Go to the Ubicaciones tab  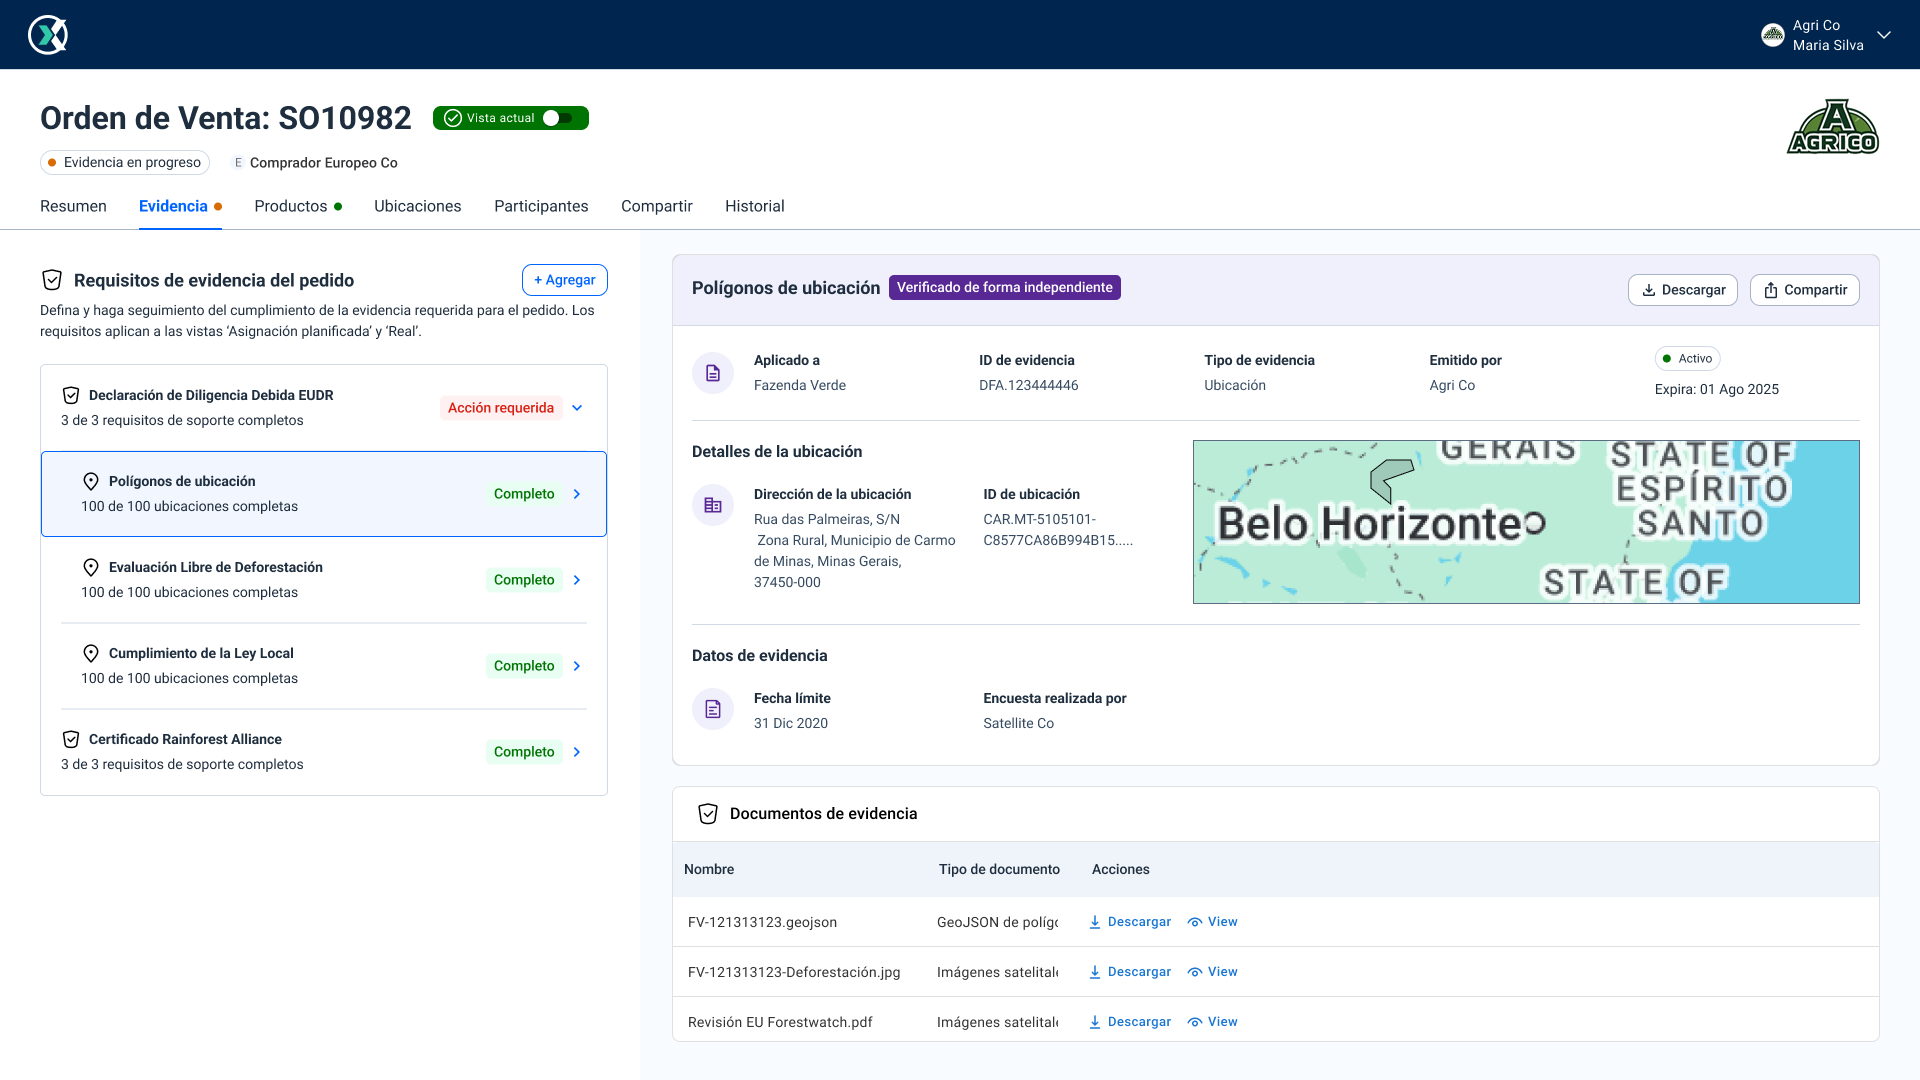(x=418, y=206)
